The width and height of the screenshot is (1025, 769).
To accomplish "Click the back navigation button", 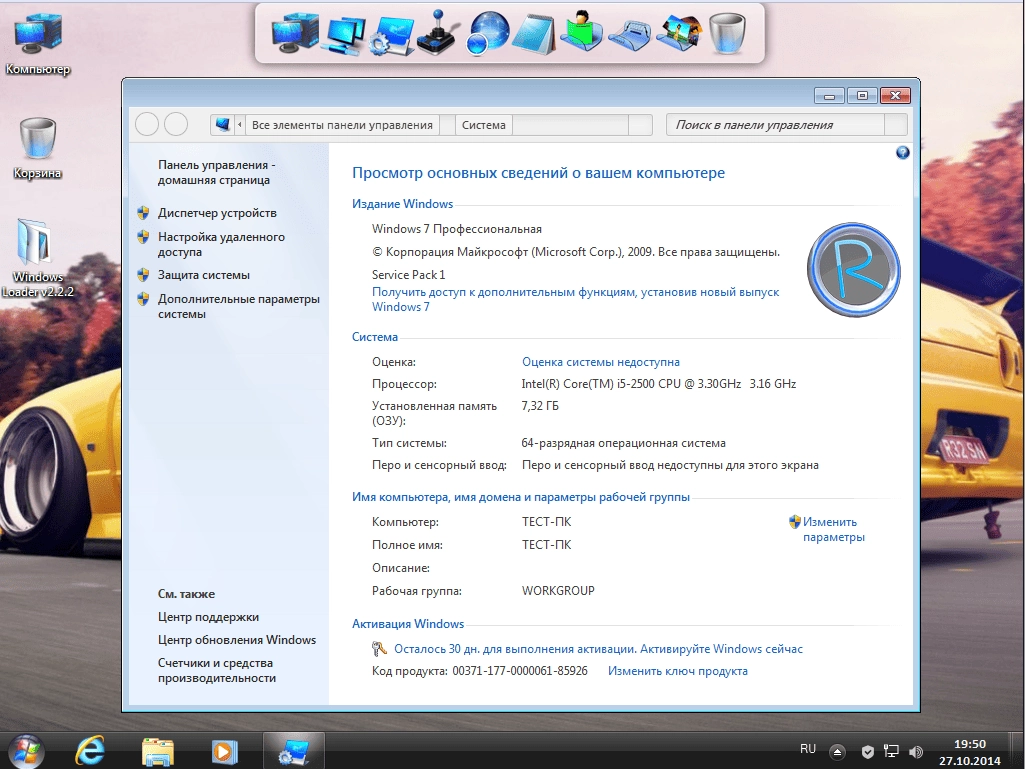I will click(147, 124).
